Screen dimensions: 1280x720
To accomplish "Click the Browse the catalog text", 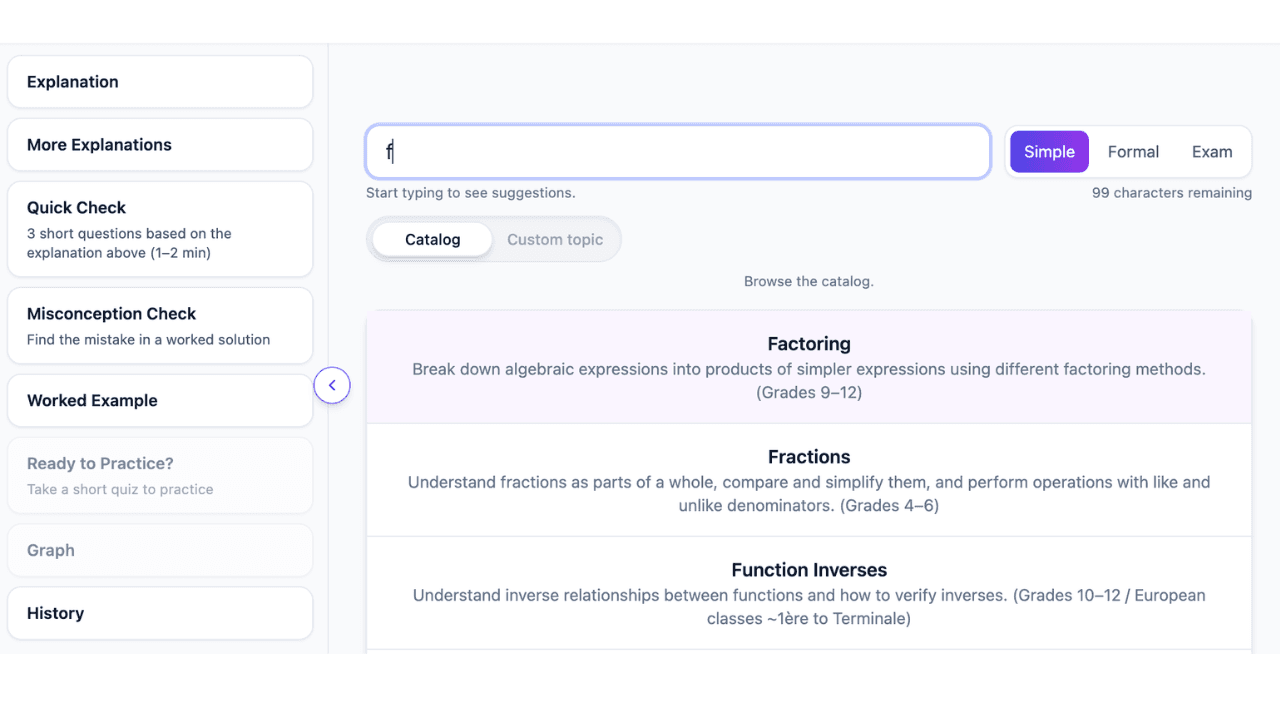I will point(809,281).
